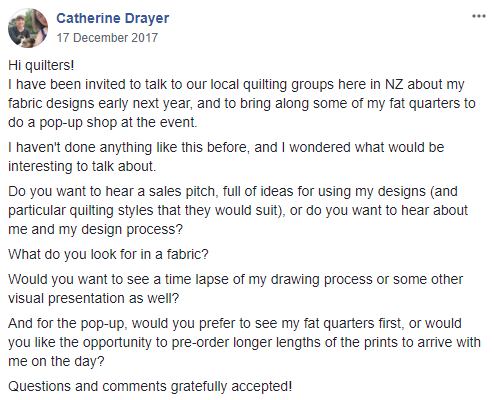Click the line beginning "I have been invited"
494x400 pixels.
point(236,85)
